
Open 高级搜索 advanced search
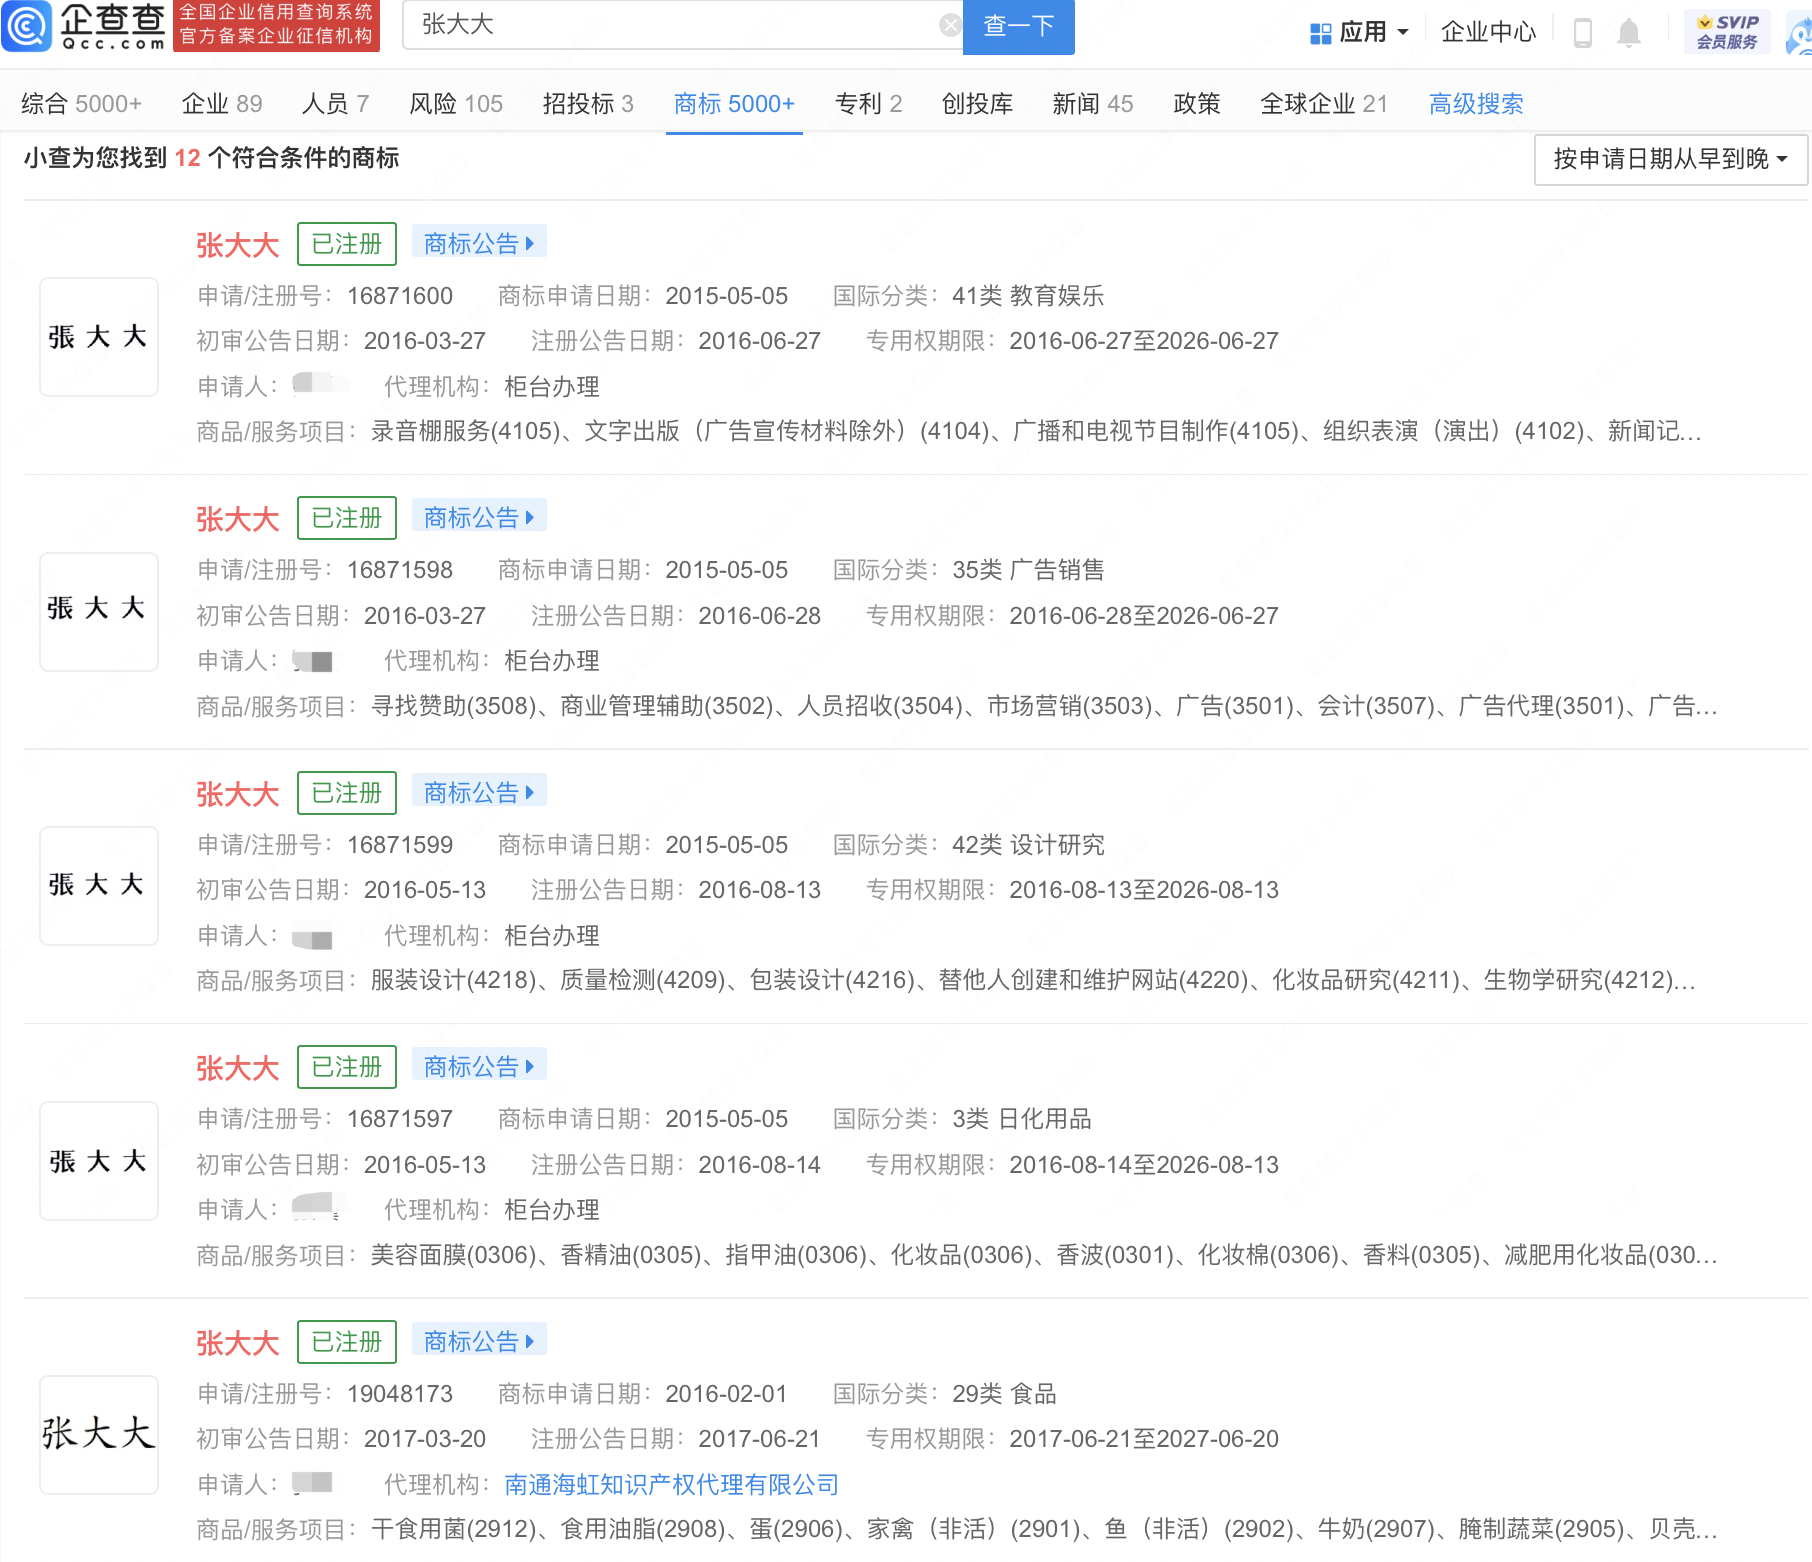[x=1476, y=103]
